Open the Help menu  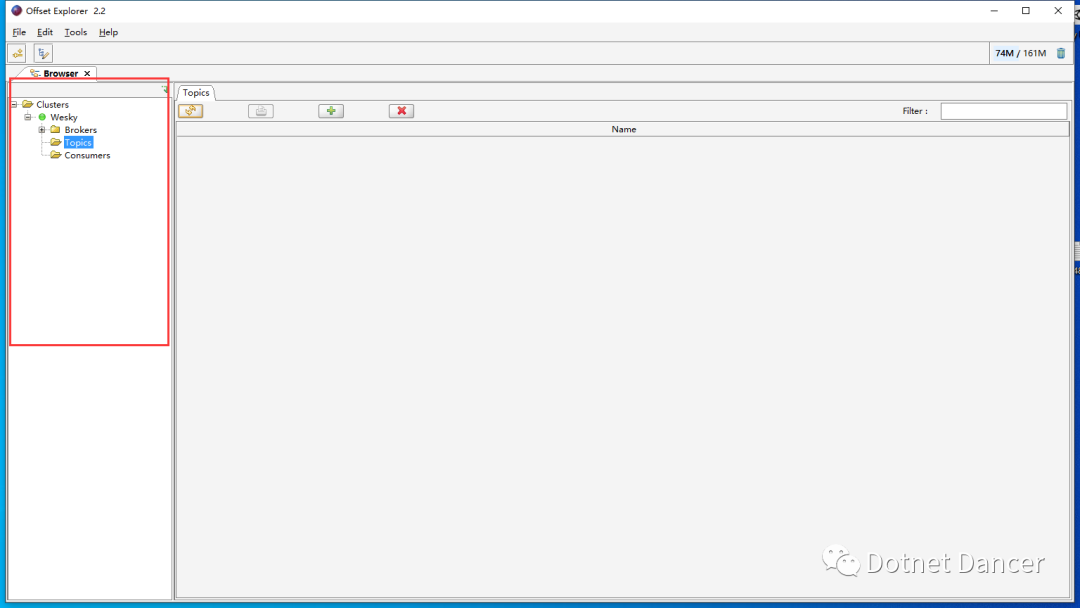coord(108,32)
